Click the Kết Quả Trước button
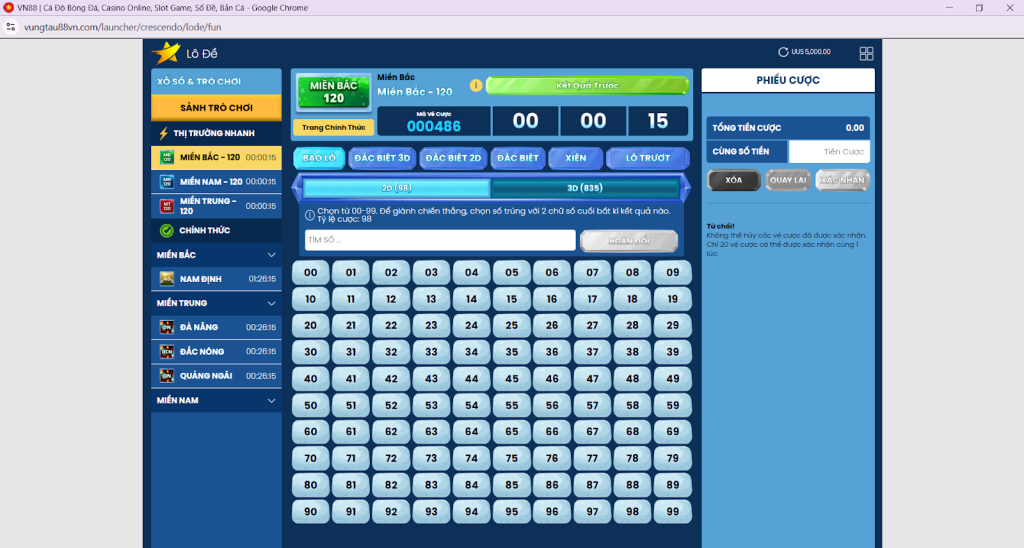The height and width of the screenshot is (548, 1024). [587, 86]
